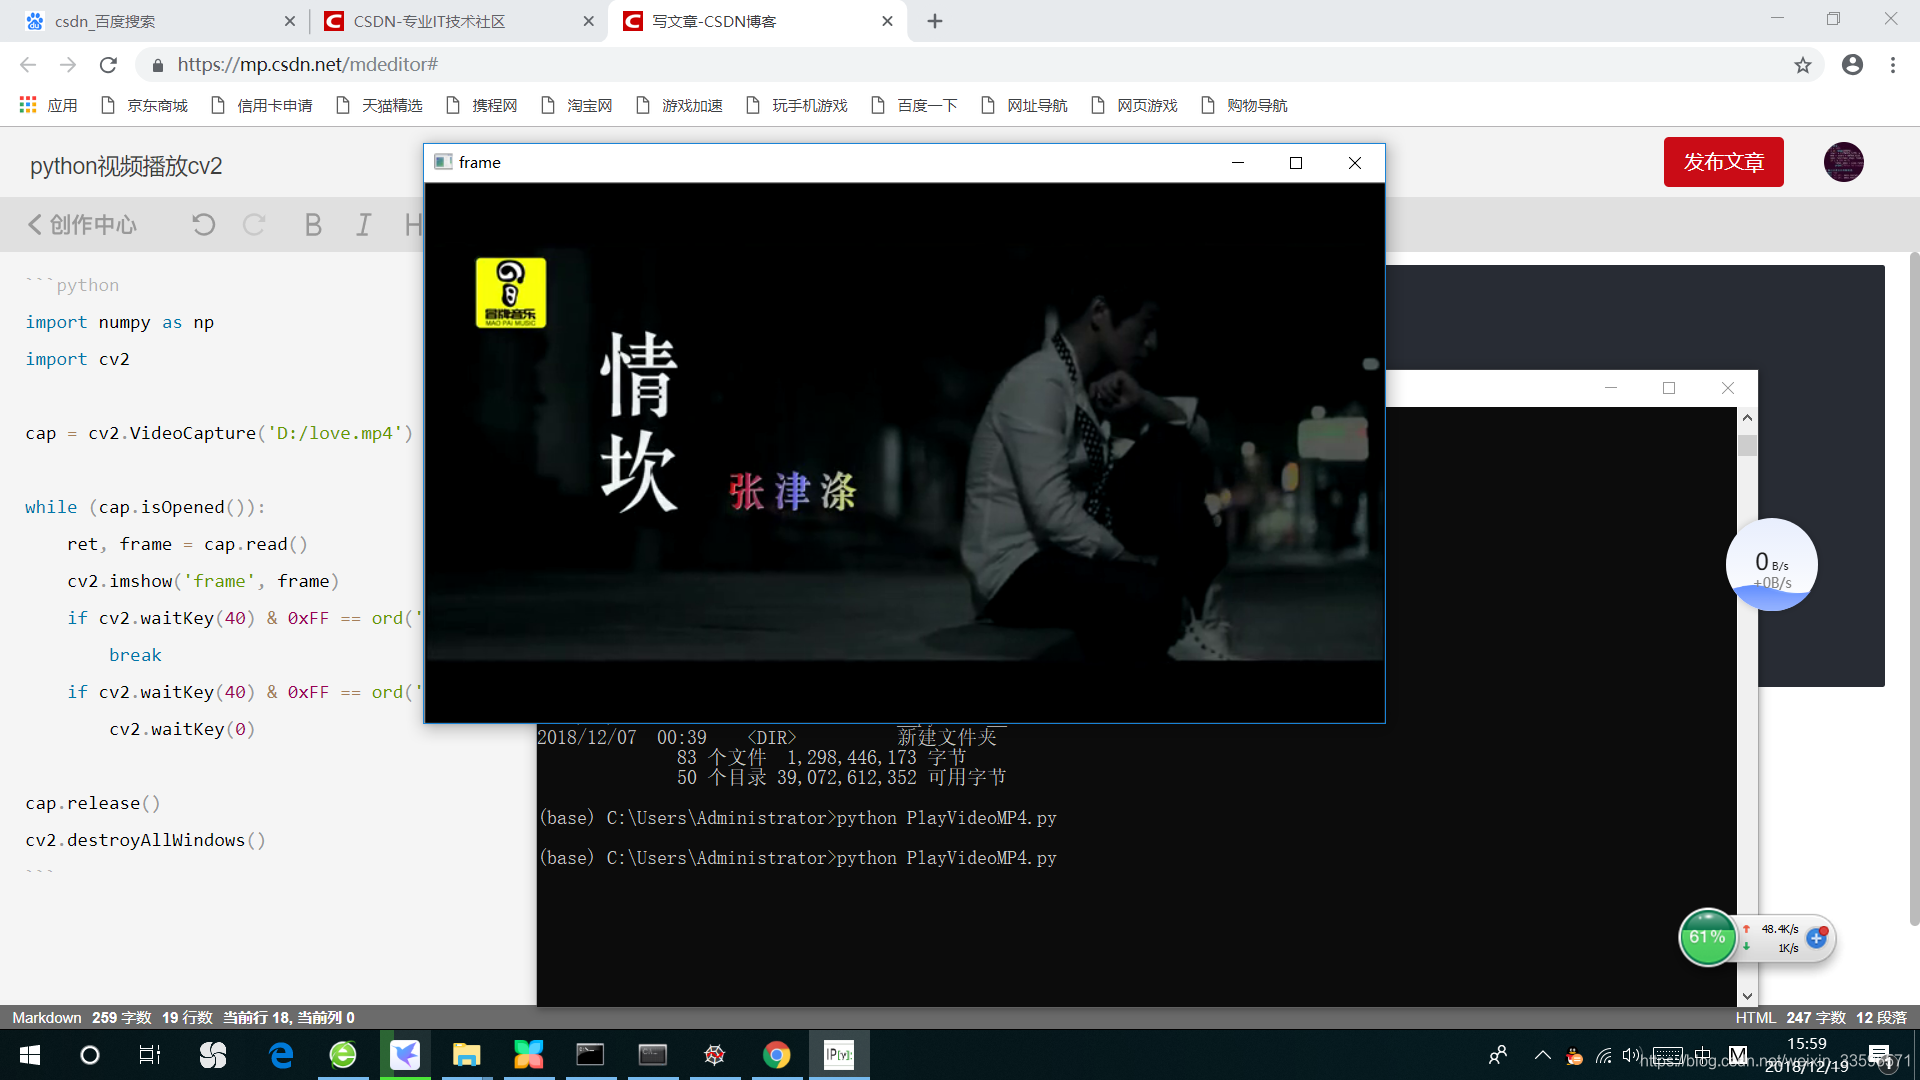1920x1080 pixels.
Task: Click the red 发布文章 publish button
Action: pyautogui.click(x=1723, y=162)
